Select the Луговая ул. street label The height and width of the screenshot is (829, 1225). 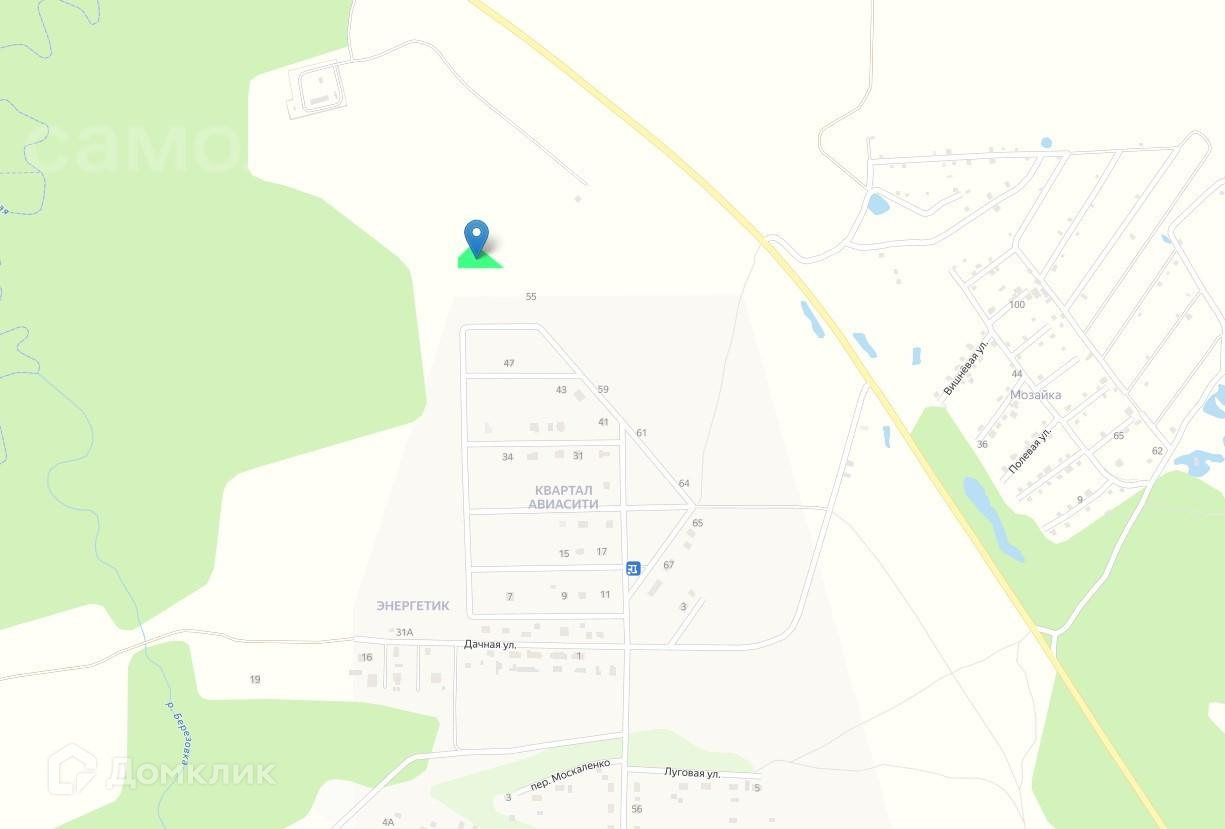(693, 773)
